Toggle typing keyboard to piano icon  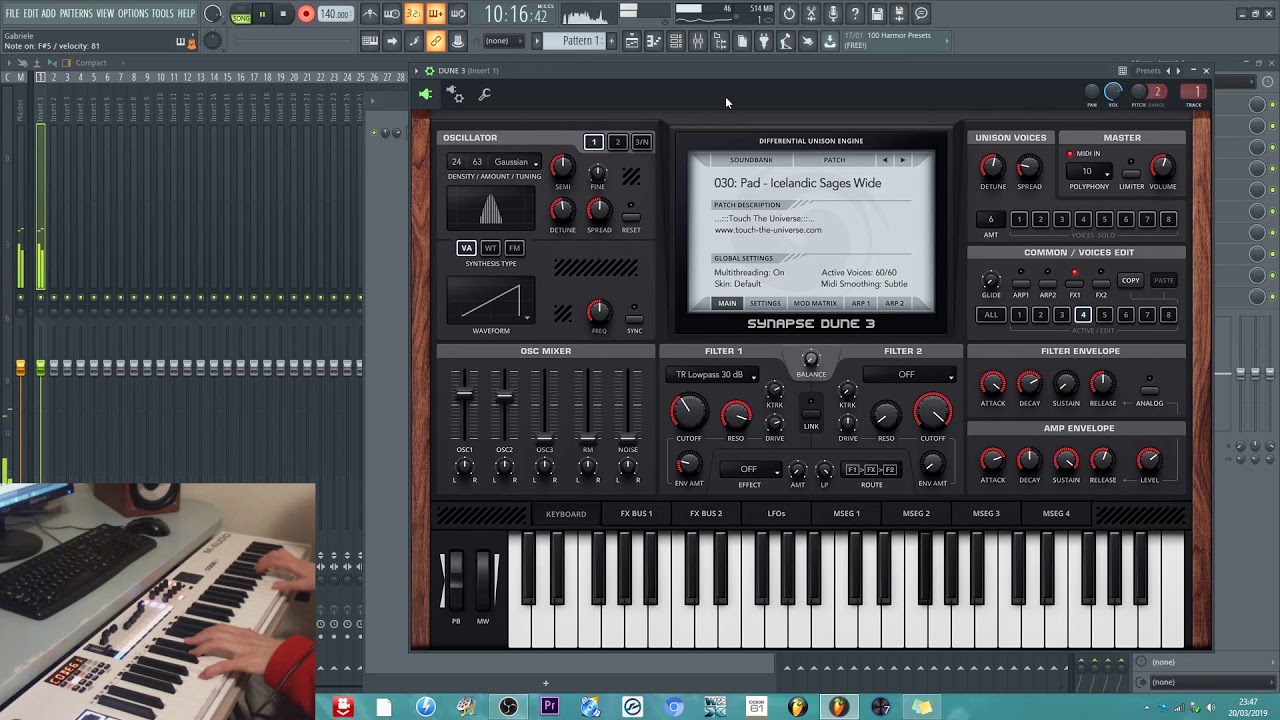[370, 41]
